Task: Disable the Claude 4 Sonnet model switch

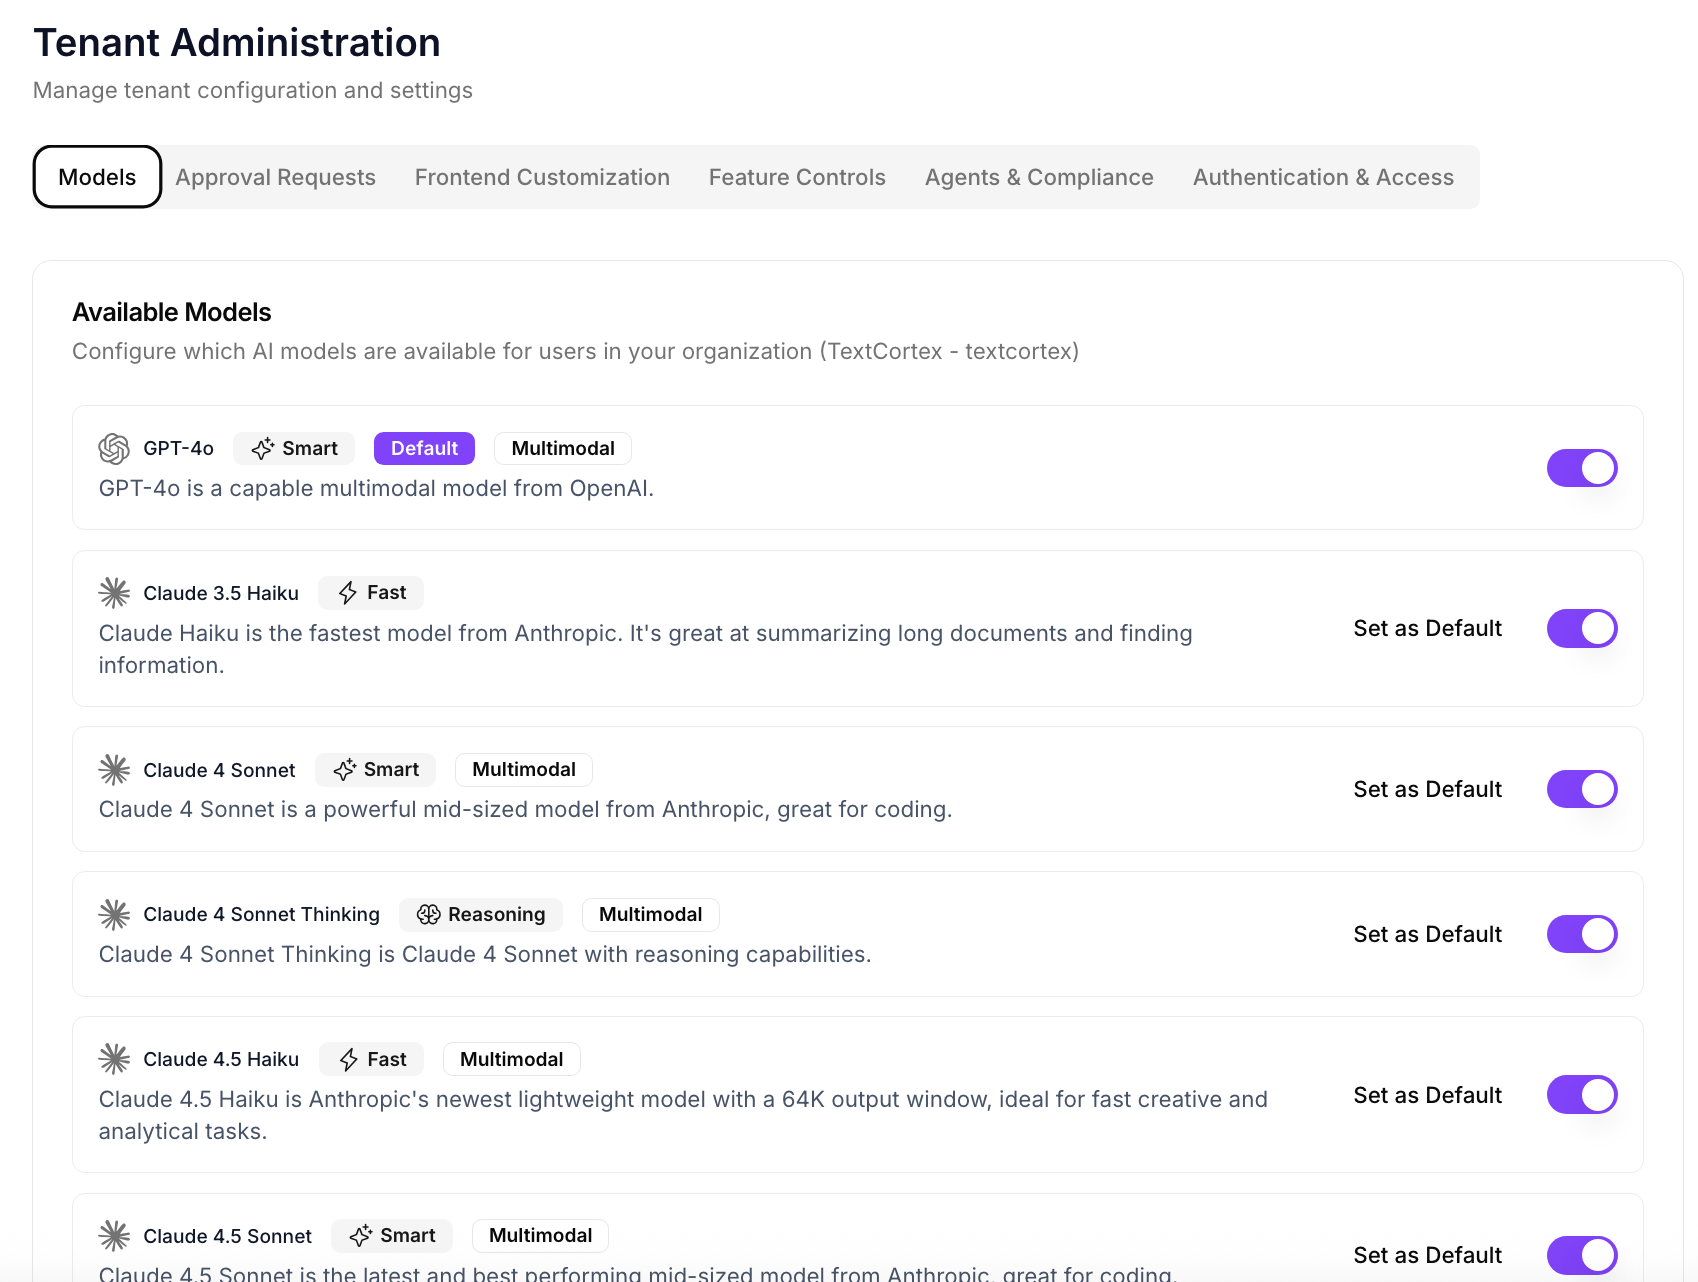Action: [x=1581, y=789]
